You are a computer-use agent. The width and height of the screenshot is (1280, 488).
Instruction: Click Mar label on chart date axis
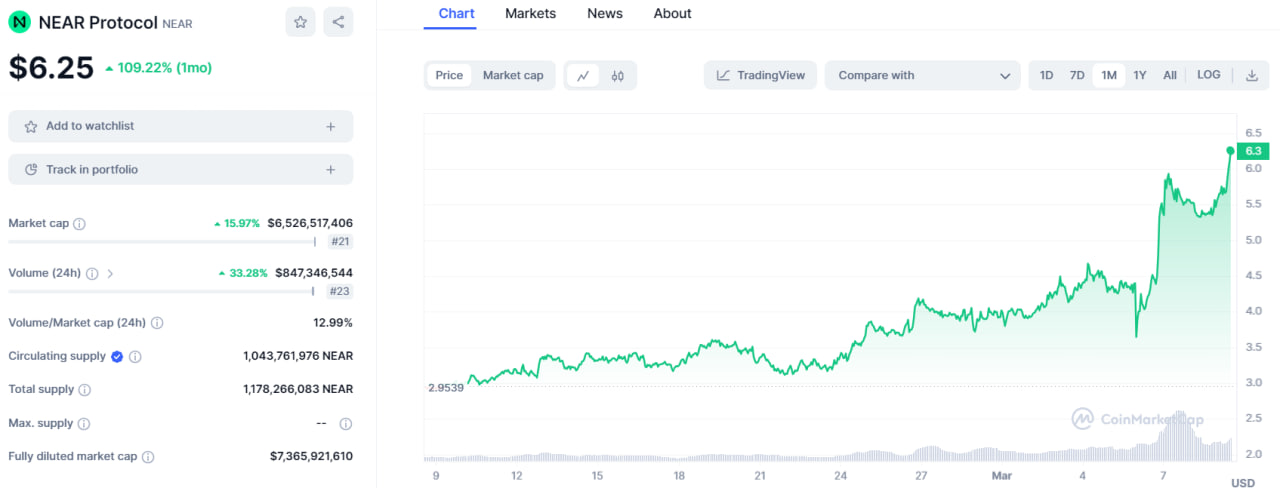(x=1001, y=476)
